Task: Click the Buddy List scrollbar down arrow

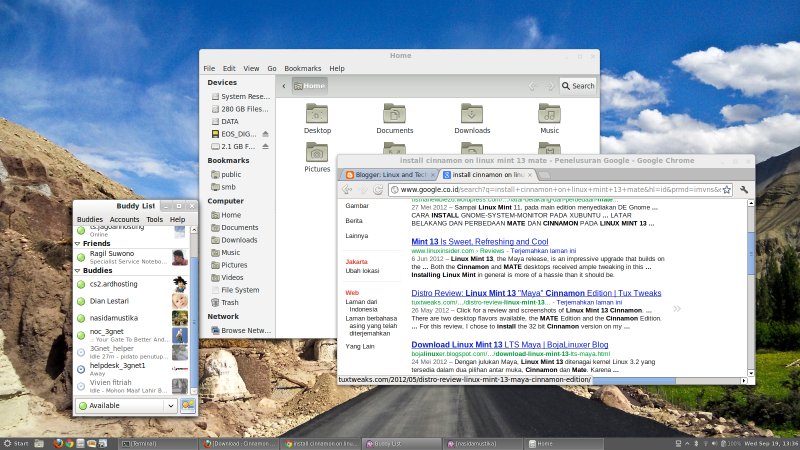Action: click(194, 391)
